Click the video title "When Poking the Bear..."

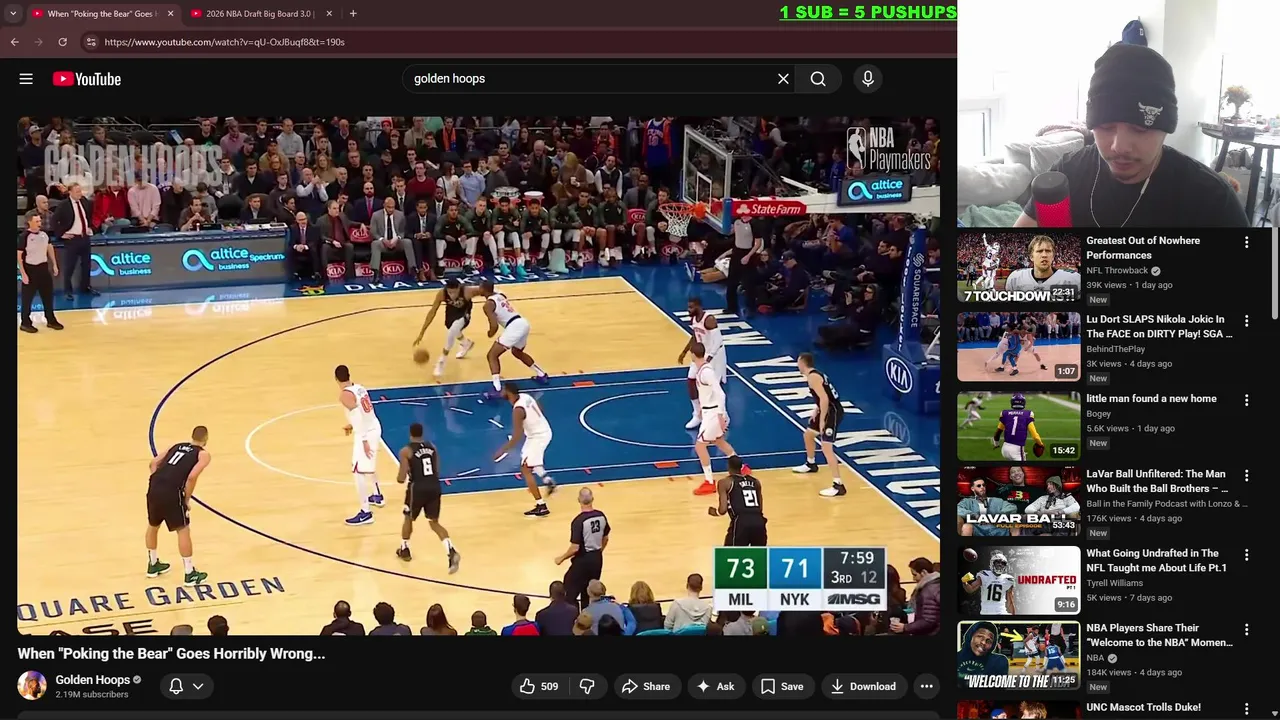pyautogui.click(x=171, y=654)
